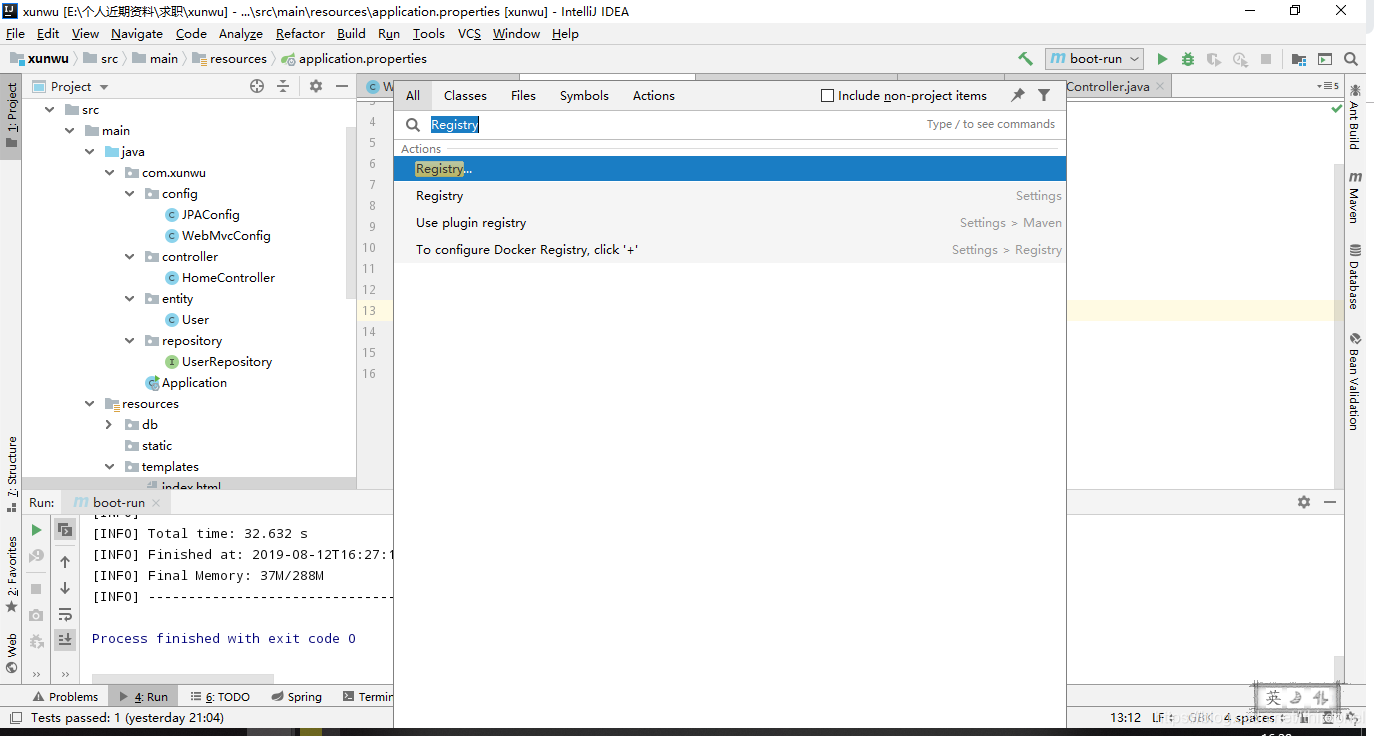This screenshot has width=1374, height=736.
Task: Open the Bean Validation side panel
Action: 1355,381
